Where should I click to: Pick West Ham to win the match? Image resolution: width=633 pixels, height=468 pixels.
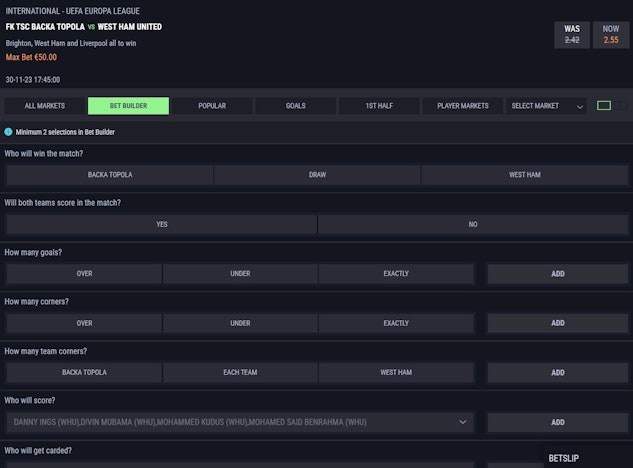(525, 175)
